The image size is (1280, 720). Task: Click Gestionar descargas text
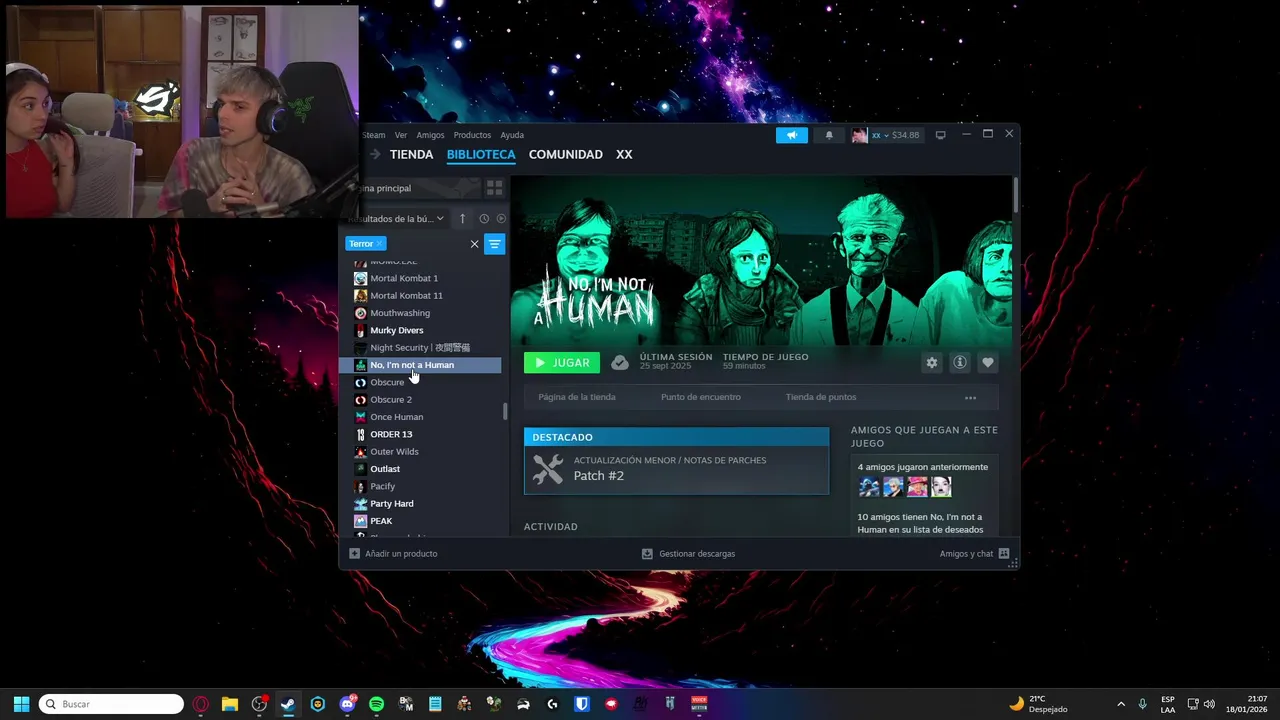(x=697, y=553)
